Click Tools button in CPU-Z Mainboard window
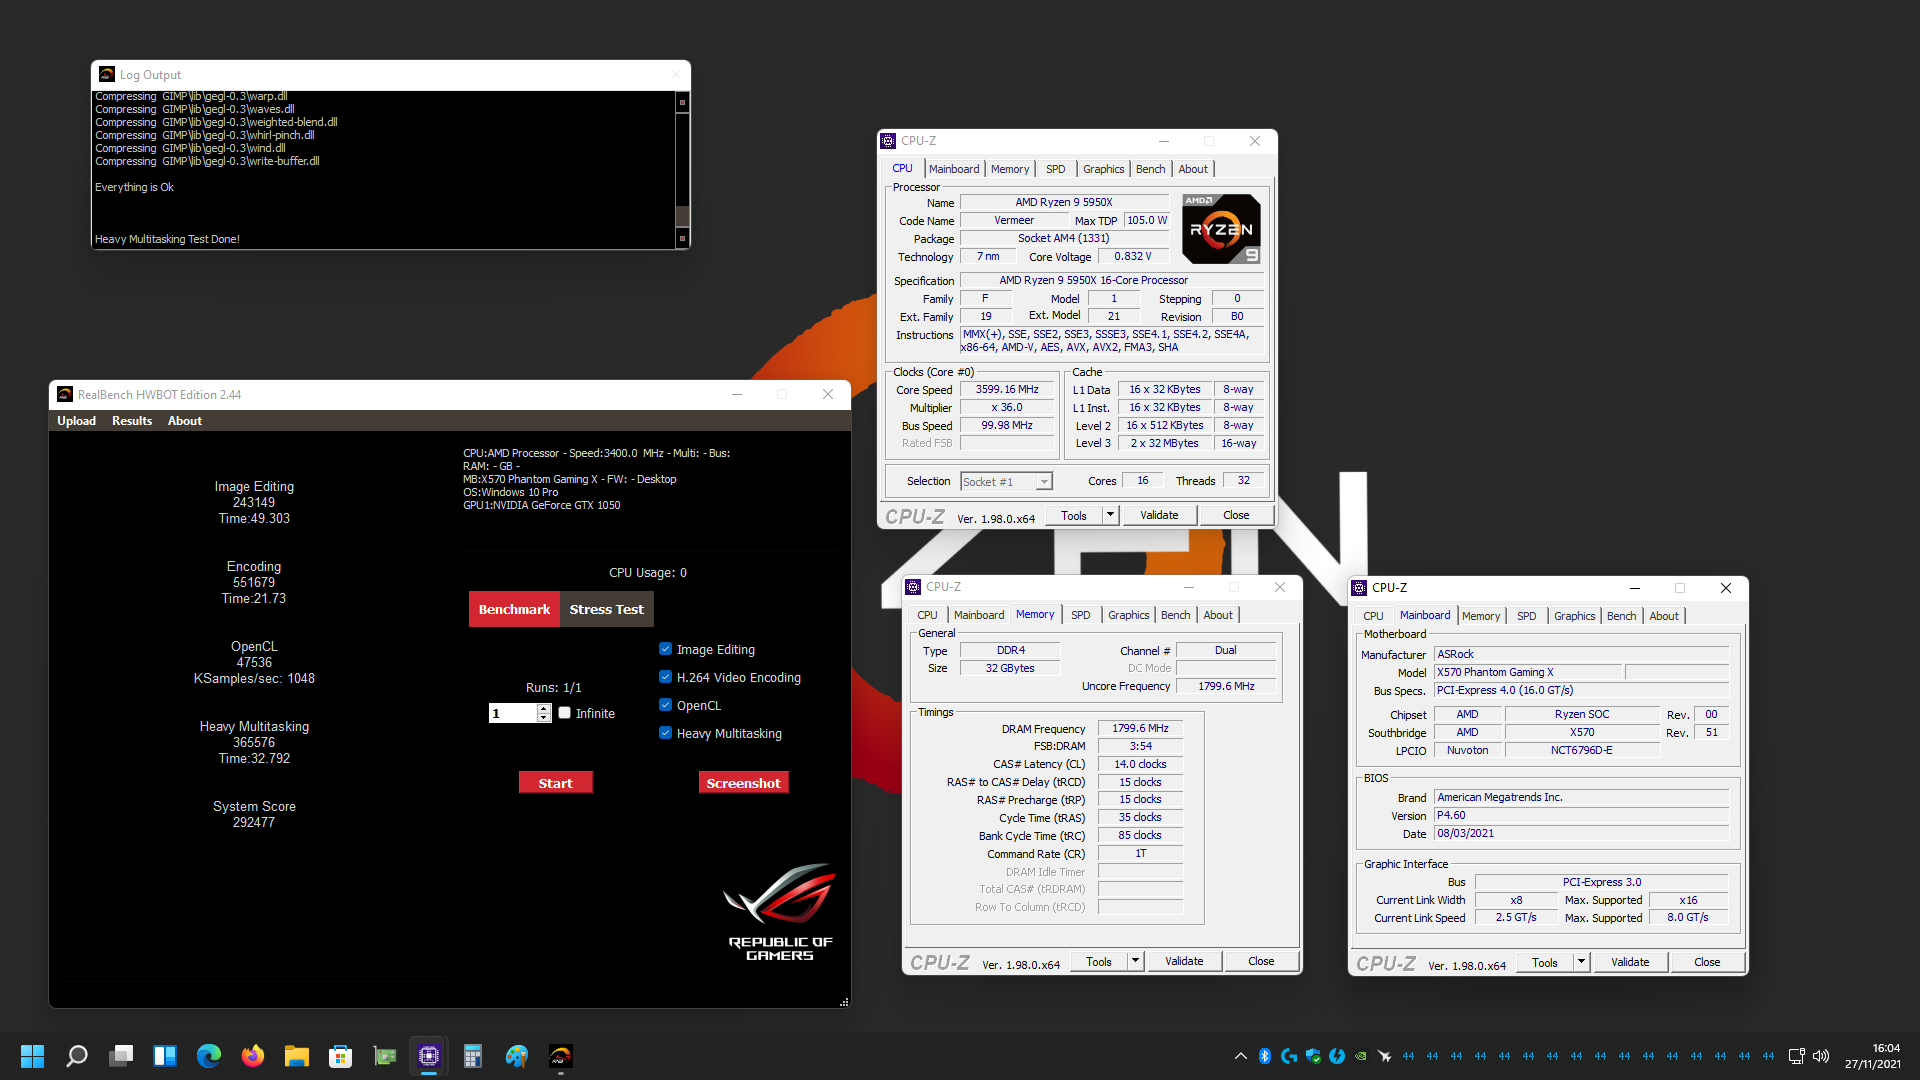This screenshot has height=1080, width=1920. tap(1545, 962)
